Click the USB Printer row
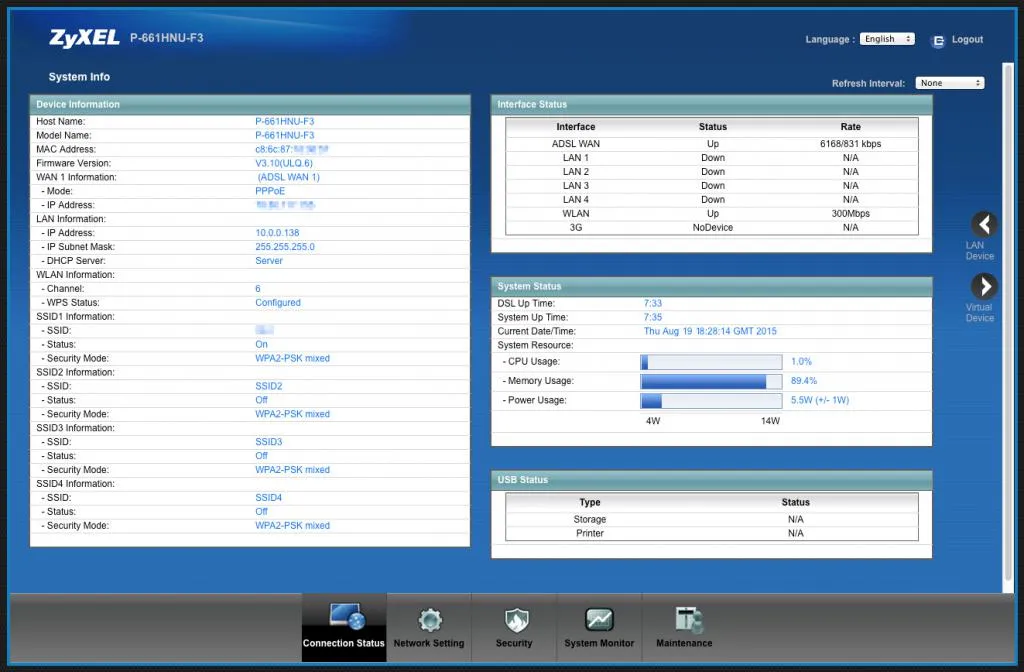Screen dimensions: 1024x672 coord(712,534)
